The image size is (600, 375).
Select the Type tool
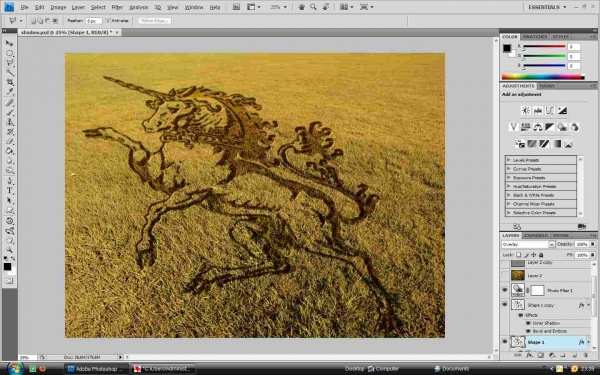10,191
